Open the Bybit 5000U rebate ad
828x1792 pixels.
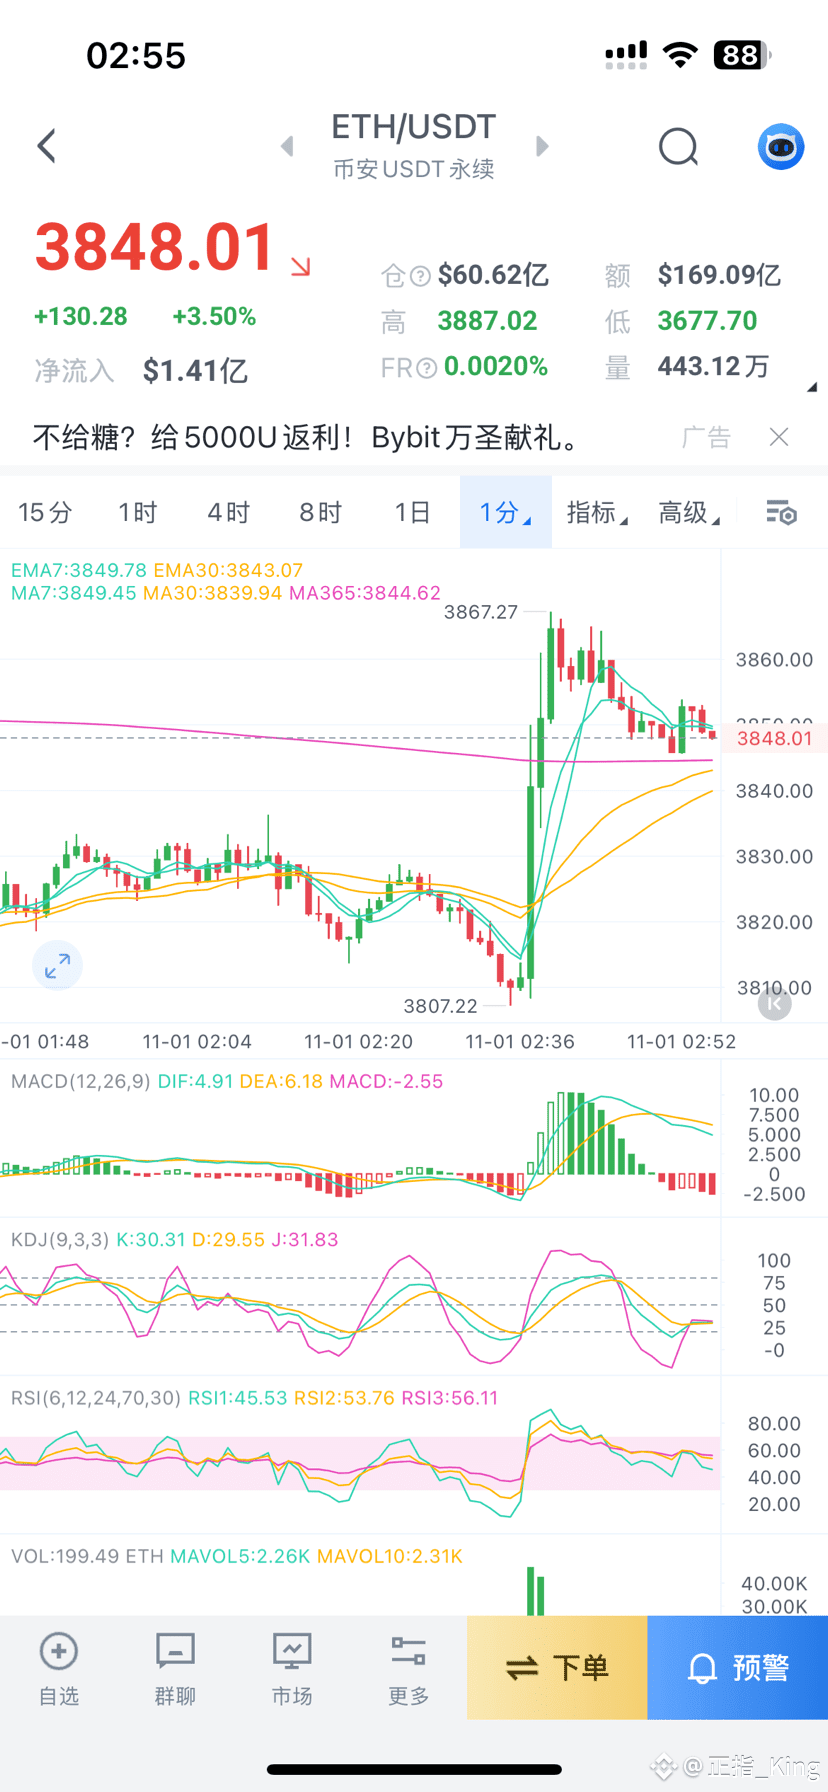[x=308, y=437]
